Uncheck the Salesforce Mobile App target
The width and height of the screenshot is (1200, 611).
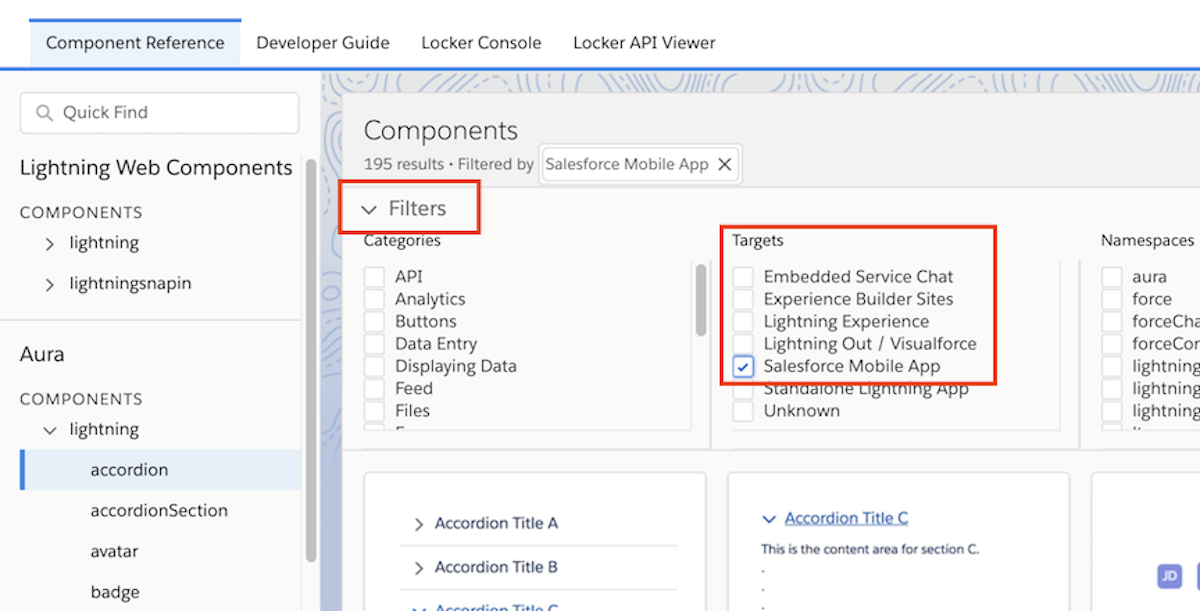pos(743,367)
